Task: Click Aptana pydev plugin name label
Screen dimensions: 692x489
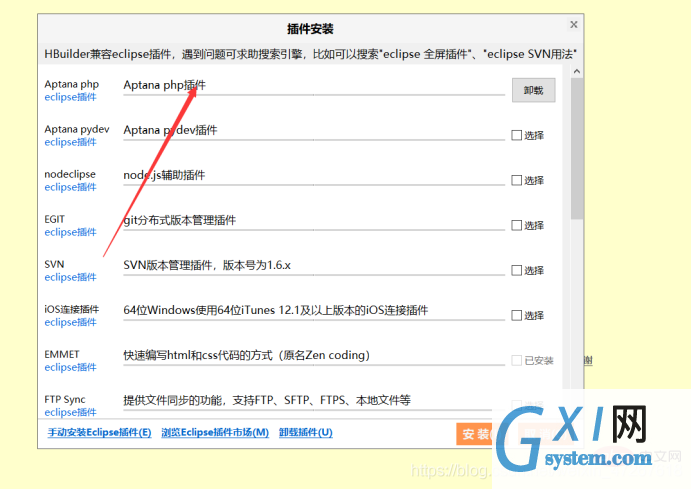Action: pos(77,129)
